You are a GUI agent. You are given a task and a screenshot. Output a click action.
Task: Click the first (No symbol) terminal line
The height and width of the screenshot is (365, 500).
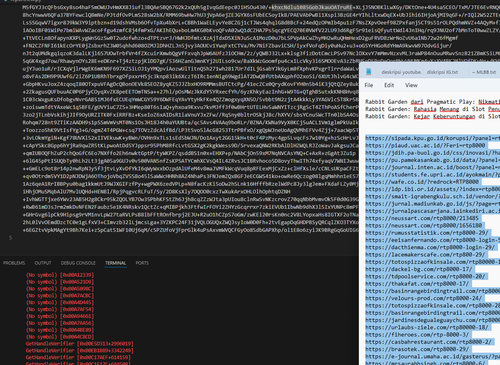pyautogui.click(x=60, y=275)
